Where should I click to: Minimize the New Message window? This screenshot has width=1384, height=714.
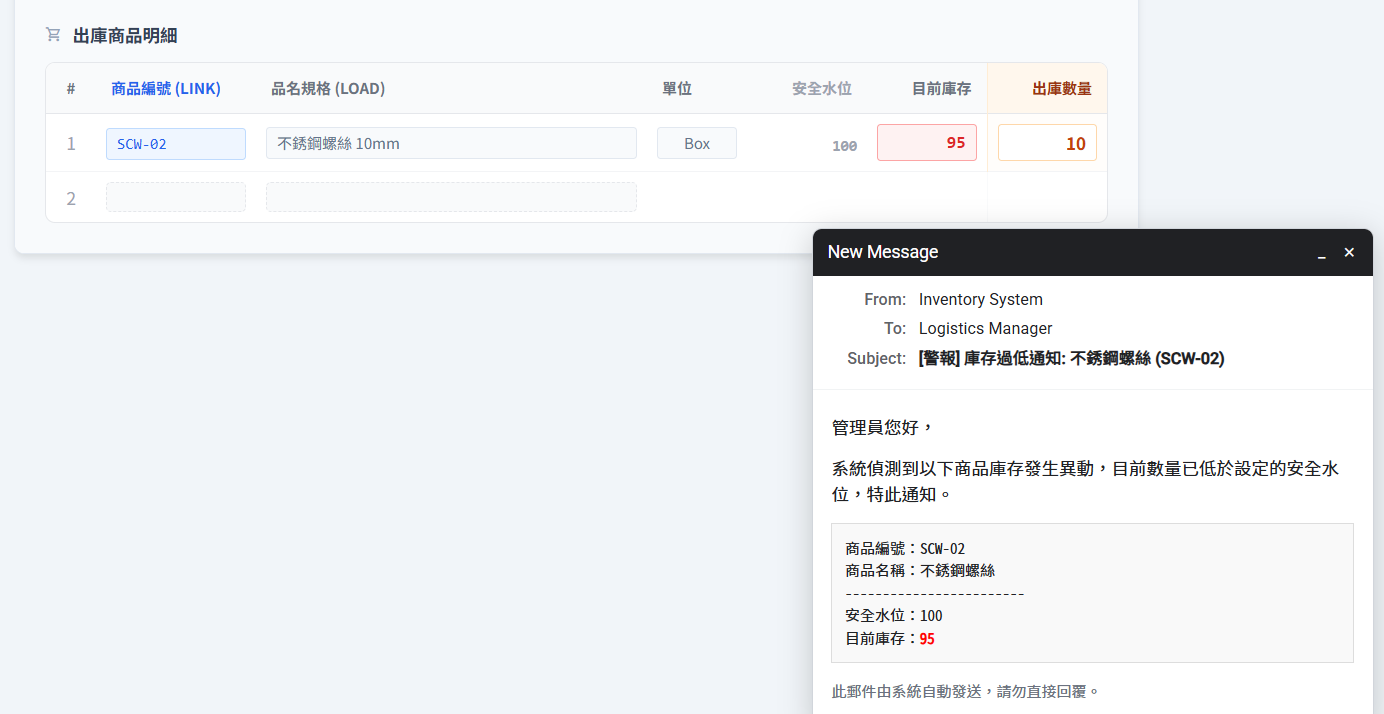1321,253
